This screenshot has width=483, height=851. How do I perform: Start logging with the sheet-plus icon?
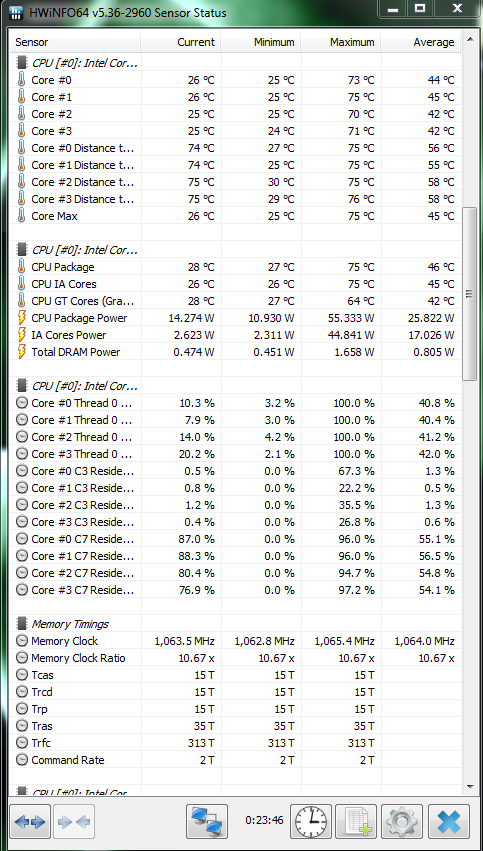[x=355, y=822]
